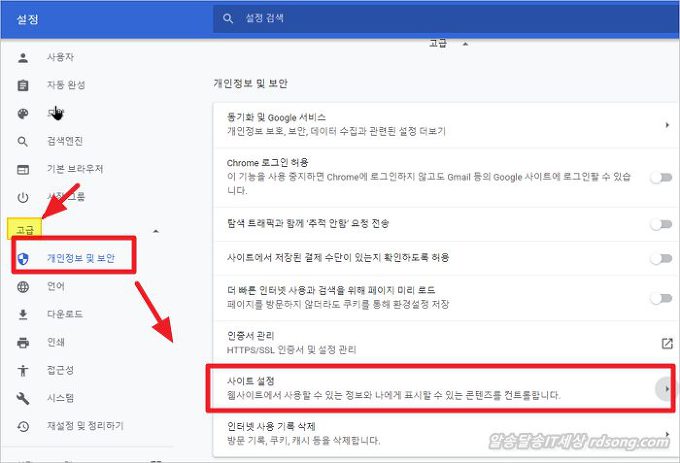Viewport: 680px width, 463px height.
Task: Click the 개인정보 및 보안 shield icon
Action: (x=23, y=259)
